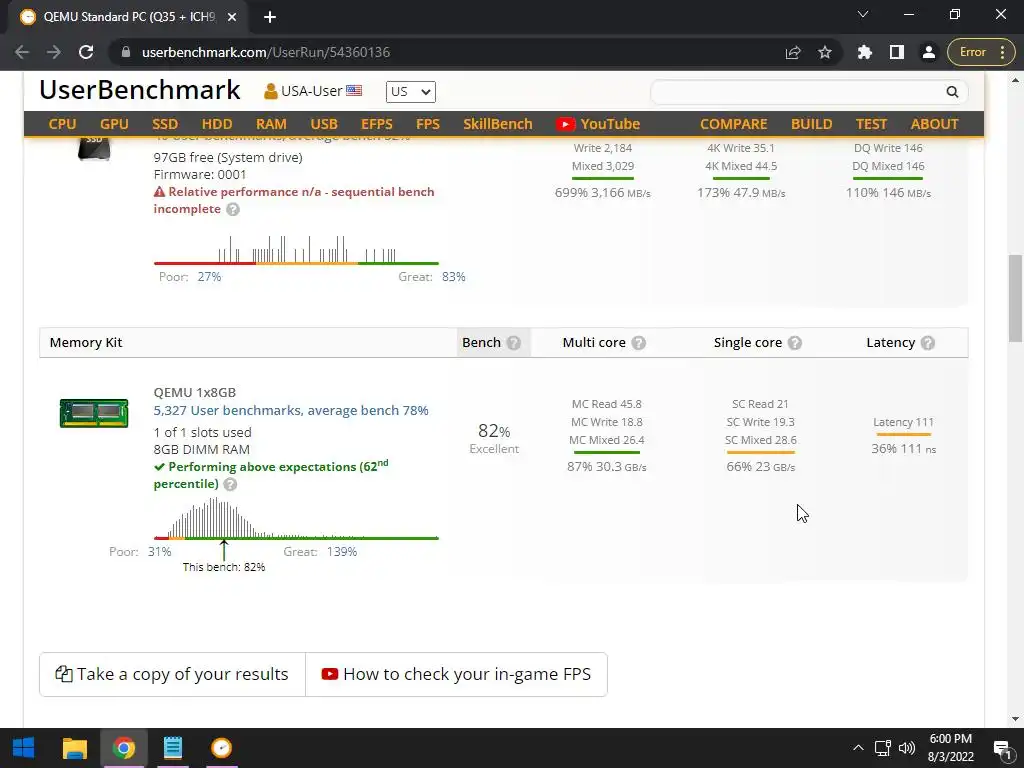The height and width of the screenshot is (768, 1024).
Task: Open the FPS menu item
Action: point(428,124)
